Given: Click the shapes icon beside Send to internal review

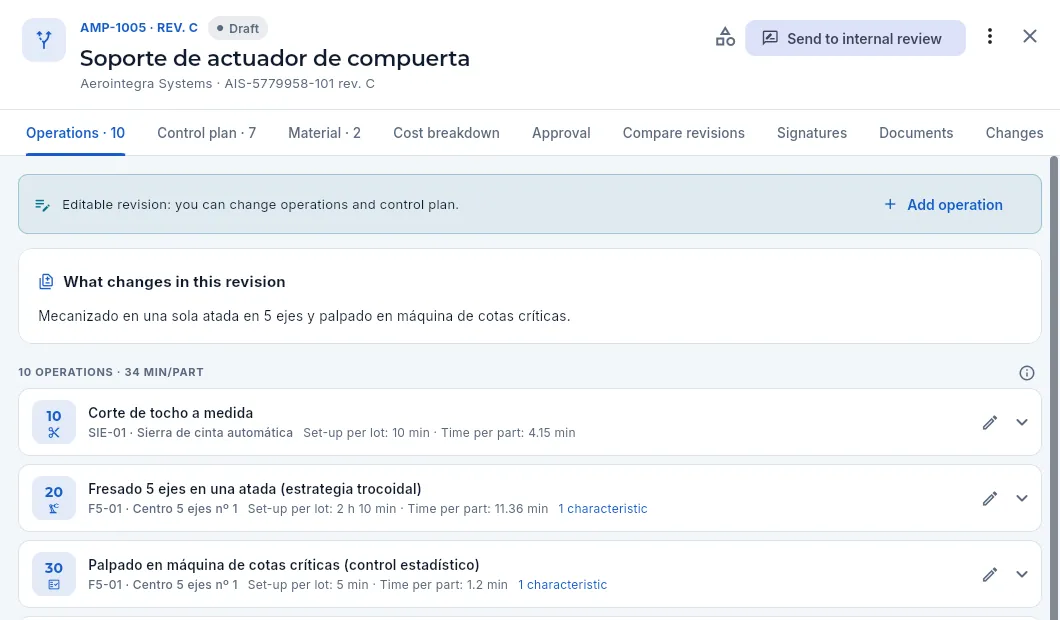Looking at the screenshot, I should [725, 37].
